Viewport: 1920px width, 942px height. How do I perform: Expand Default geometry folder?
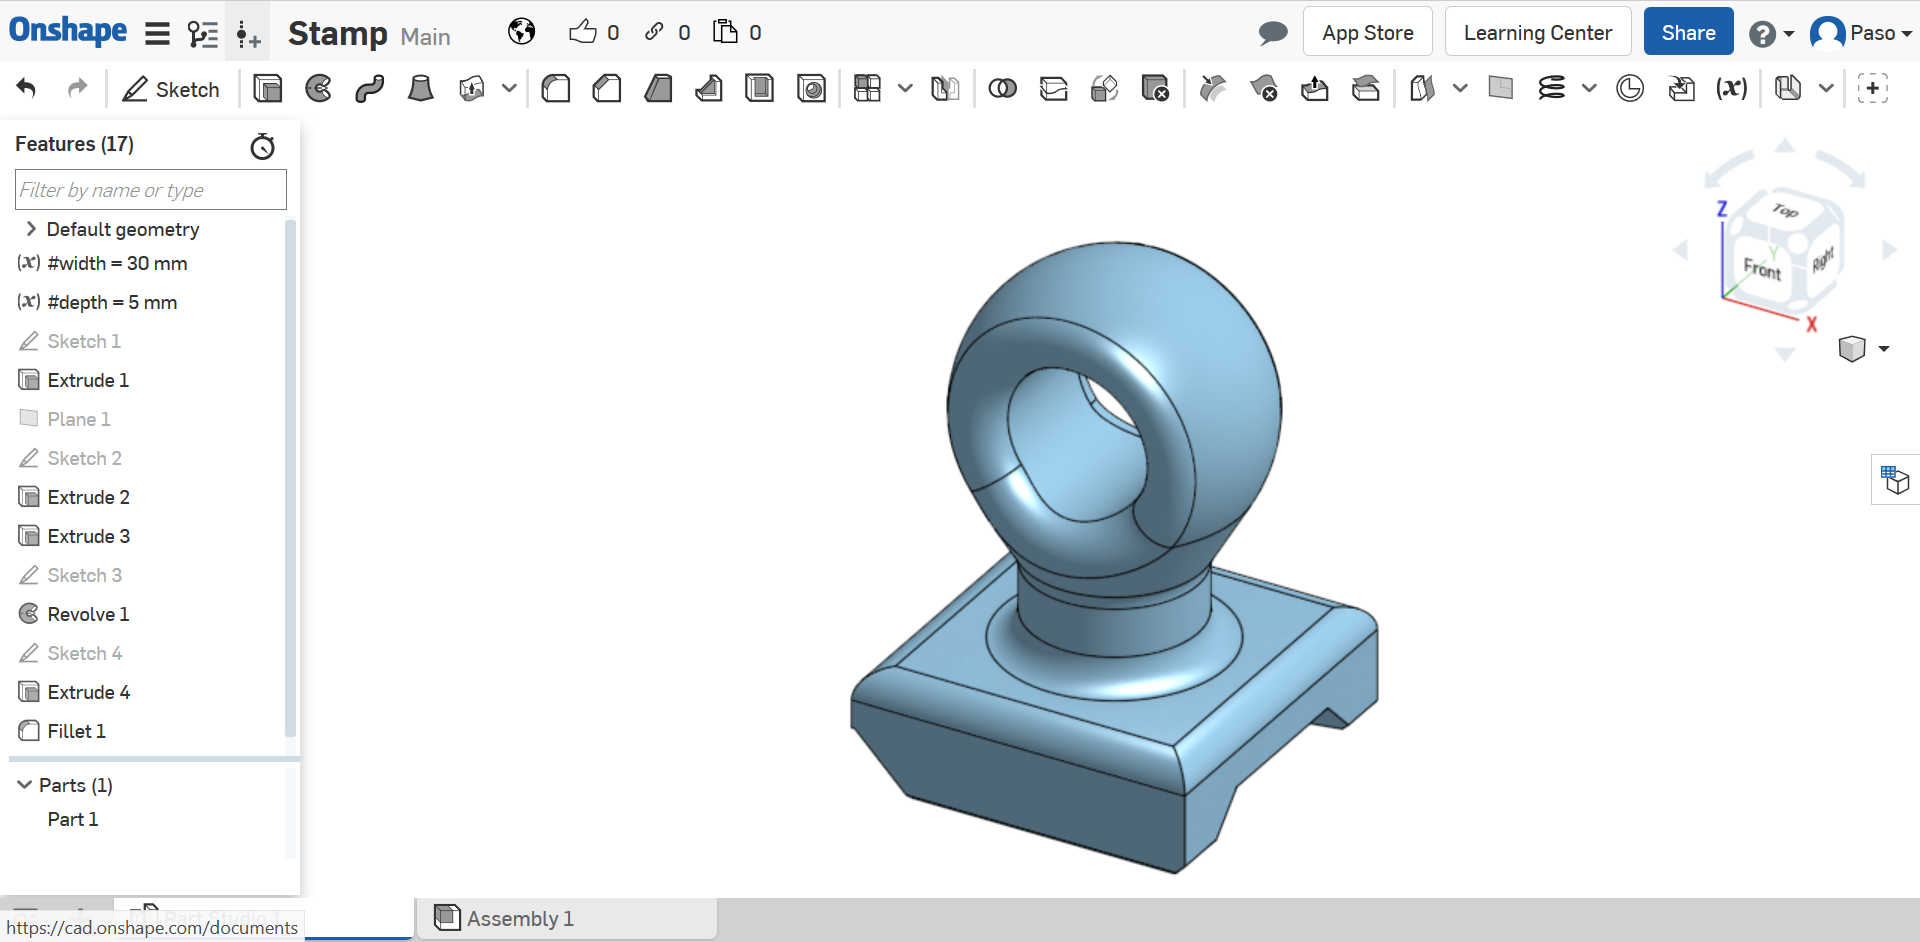coord(31,229)
